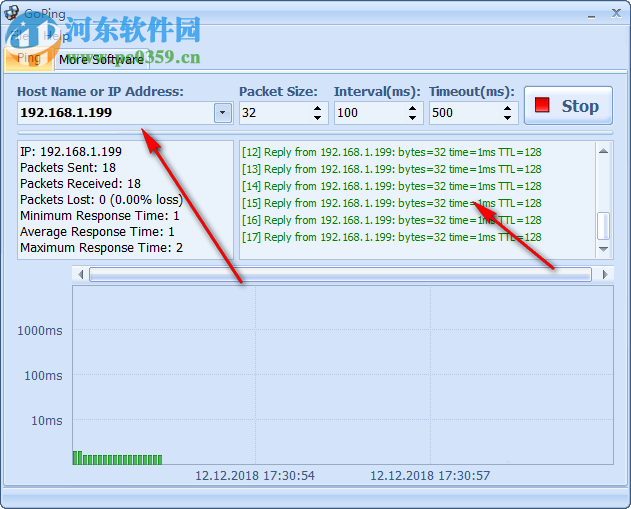The height and width of the screenshot is (509, 631).
Task: Increase Interval value with up arrow
Action: tap(412, 108)
